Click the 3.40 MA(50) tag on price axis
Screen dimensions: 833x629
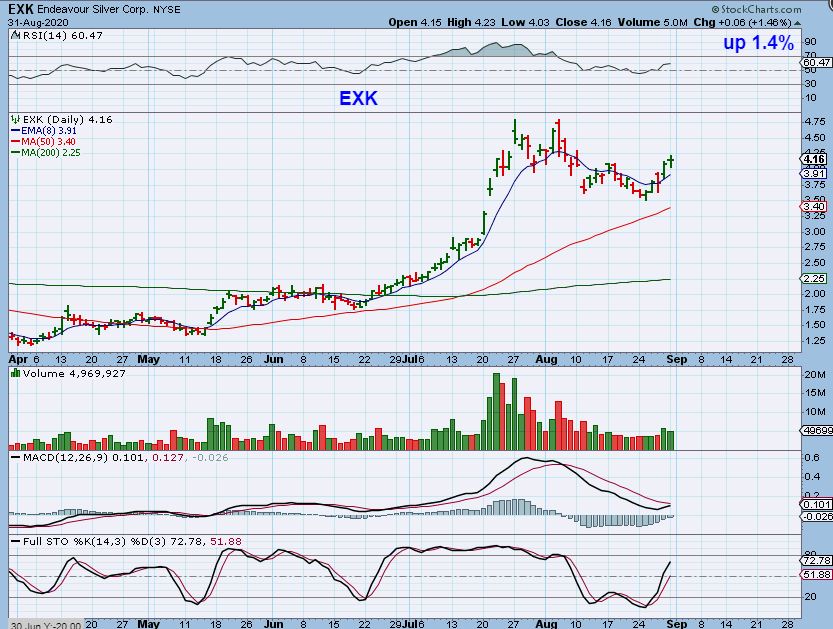click(813, 207)
